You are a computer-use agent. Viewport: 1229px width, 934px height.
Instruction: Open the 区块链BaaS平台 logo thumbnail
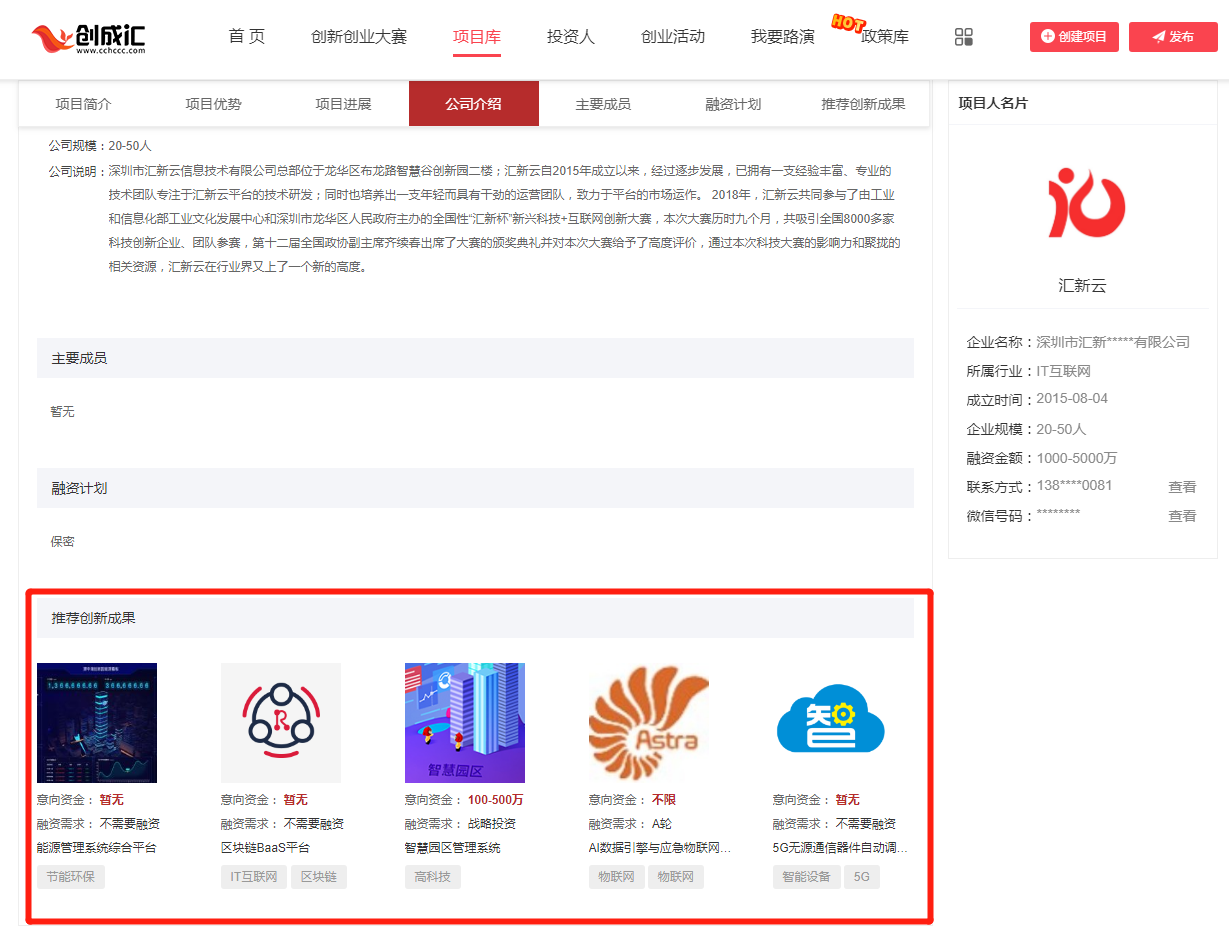point(281,723)
